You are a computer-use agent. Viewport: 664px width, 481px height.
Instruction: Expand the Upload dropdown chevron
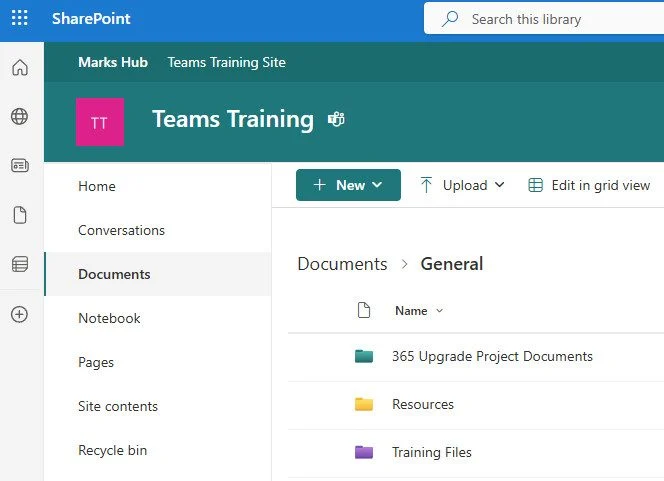(500, 185)
